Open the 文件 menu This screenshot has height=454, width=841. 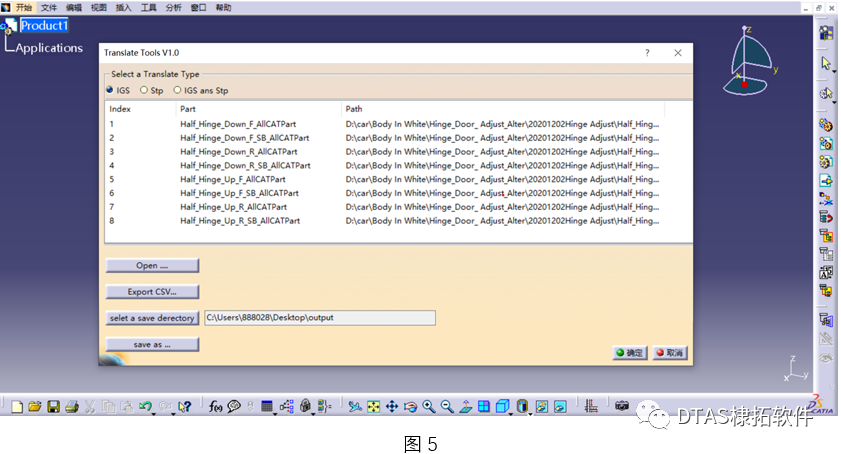[x=49, y=7]
